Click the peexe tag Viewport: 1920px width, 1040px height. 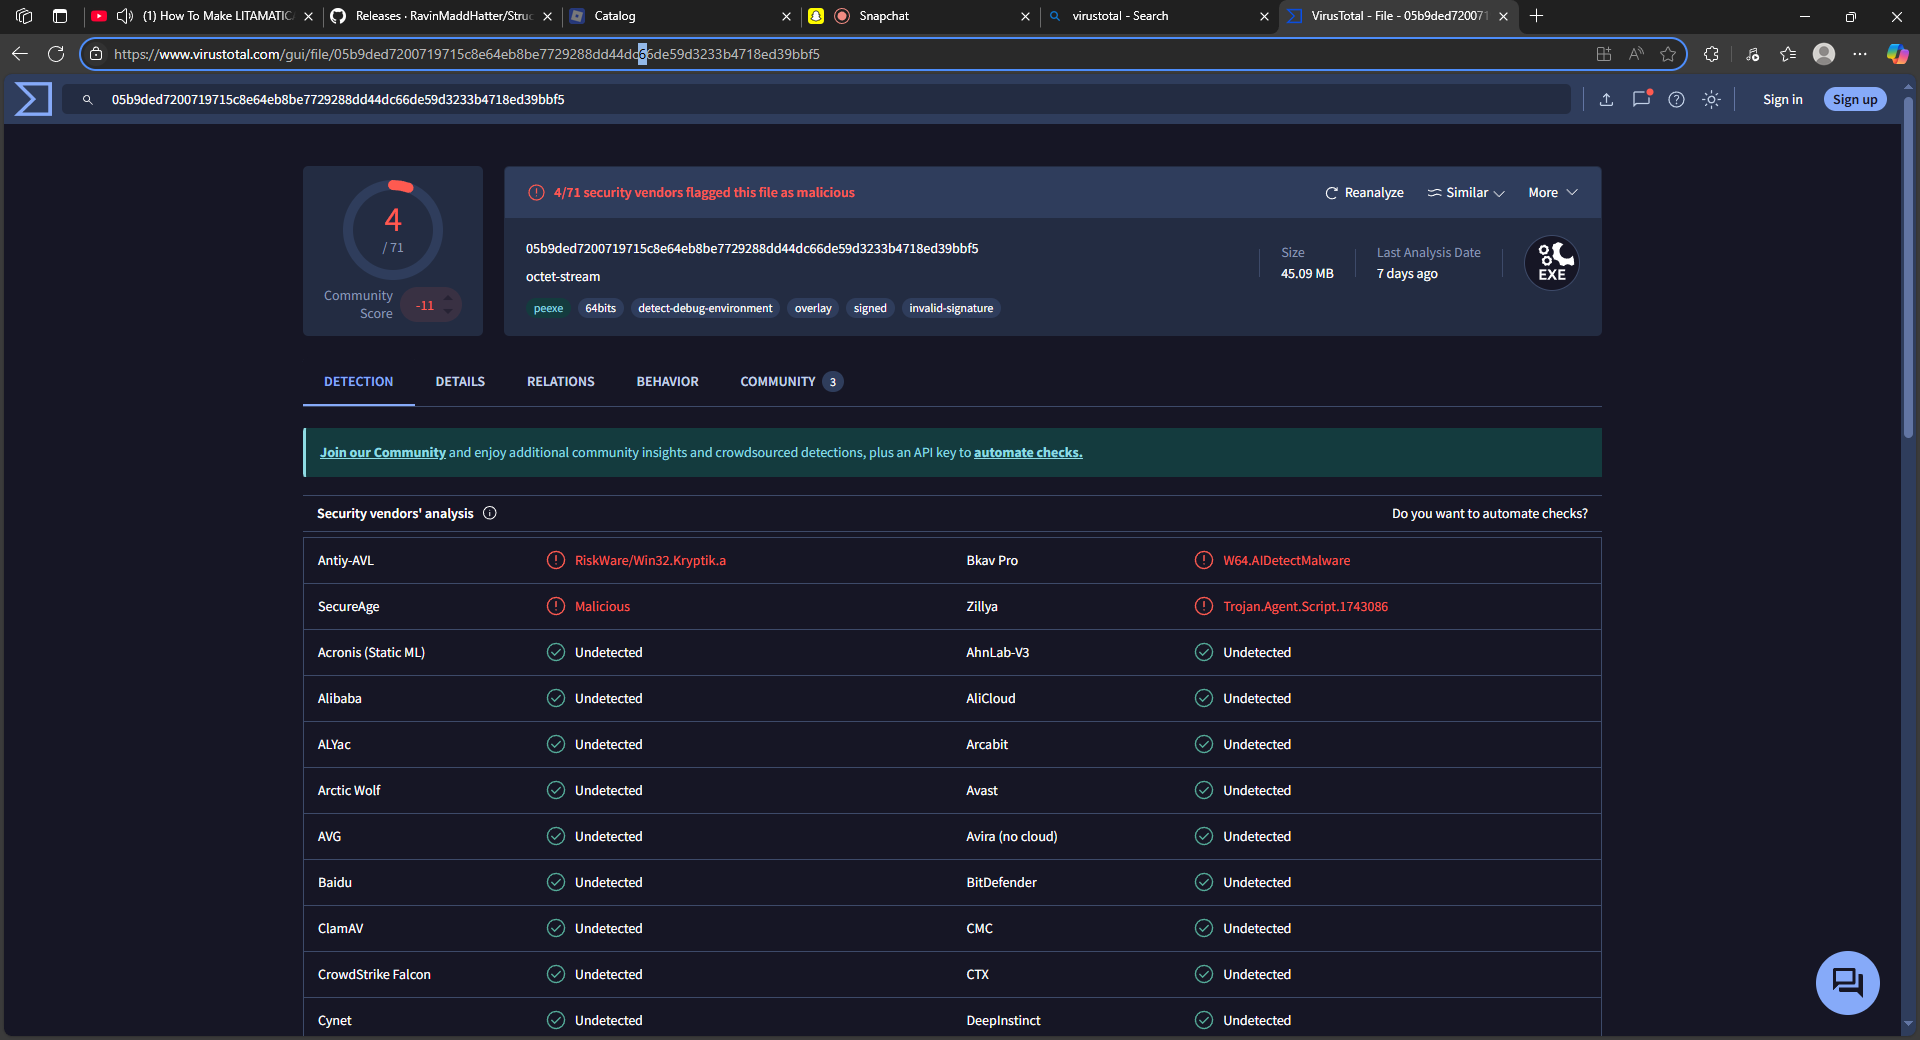coord(548,308)
